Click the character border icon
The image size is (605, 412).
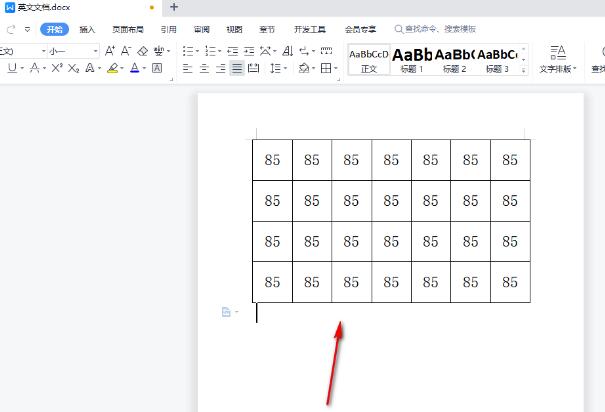[x=157, y=68]
